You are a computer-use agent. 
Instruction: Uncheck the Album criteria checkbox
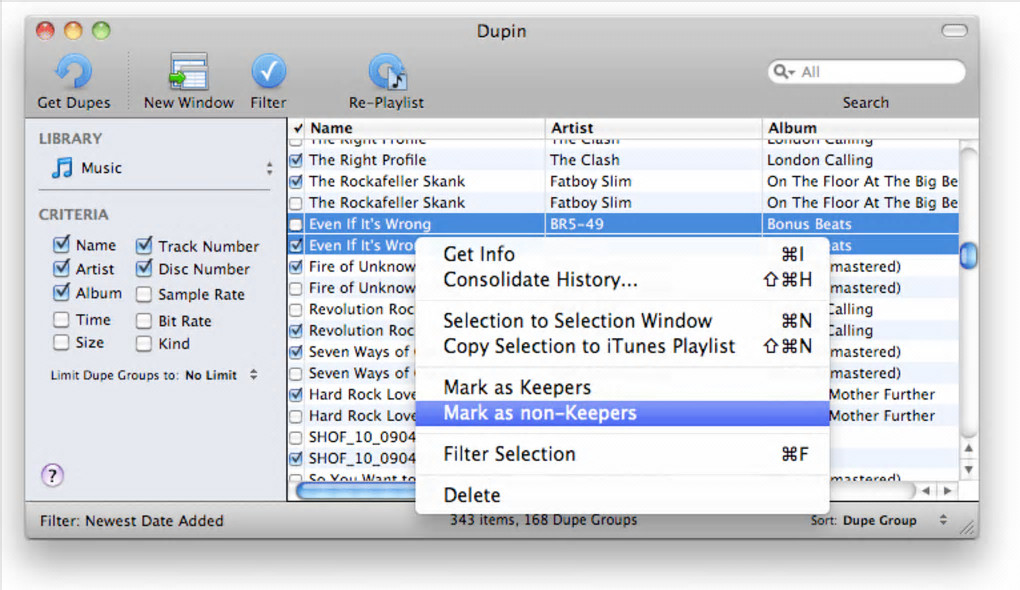[61, 293]
